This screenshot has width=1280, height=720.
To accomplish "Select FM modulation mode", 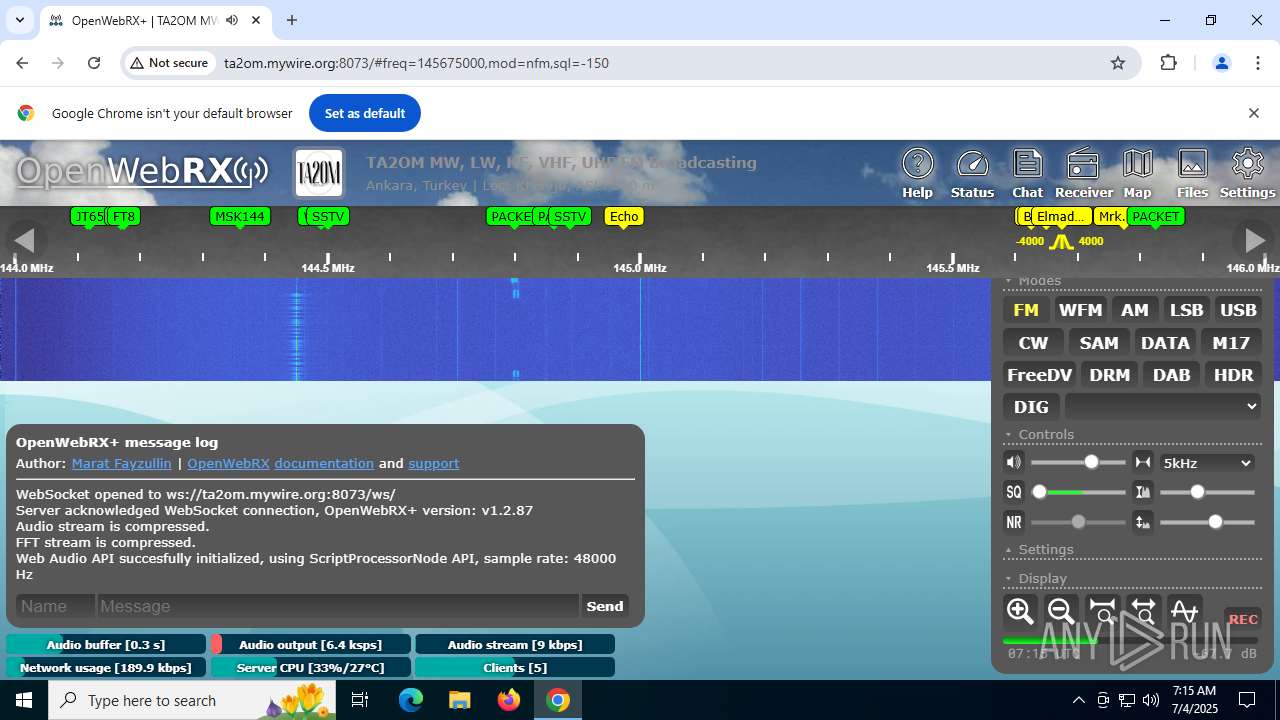I will pyautogui.click(x=1026, y=310).
